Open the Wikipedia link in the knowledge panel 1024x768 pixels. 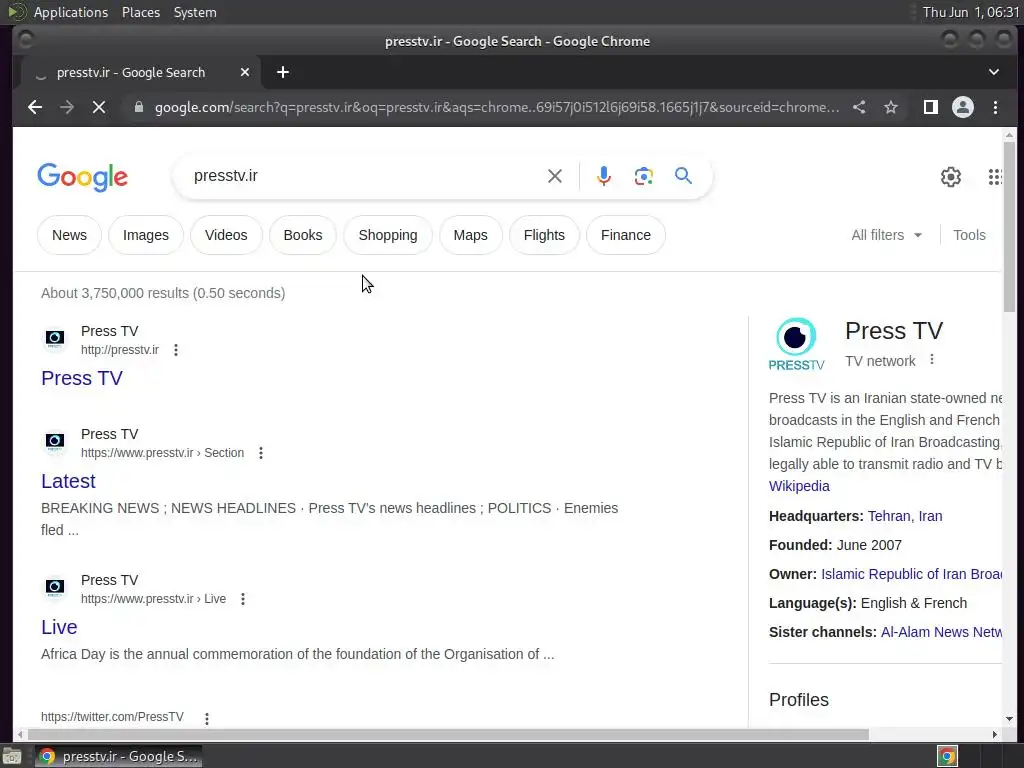point(799,486)
